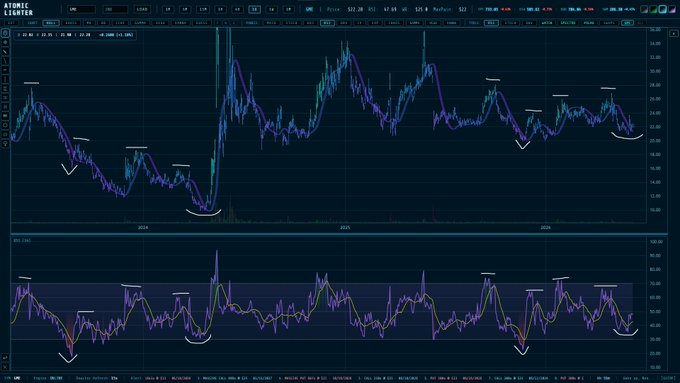Select the cursor tool at top of drawing sidebar
This screenshot has height=383, width=680.
click(5, 33)
